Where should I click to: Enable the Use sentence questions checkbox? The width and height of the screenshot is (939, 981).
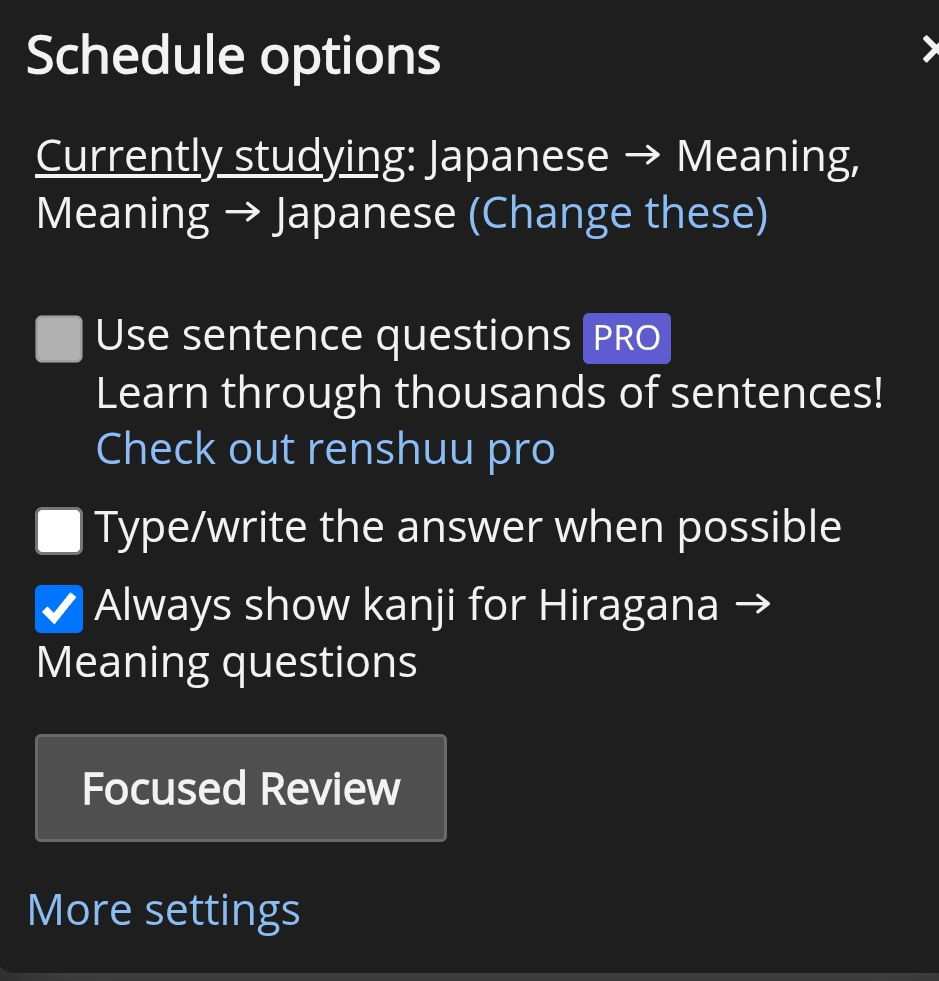(x=59, y=338)
